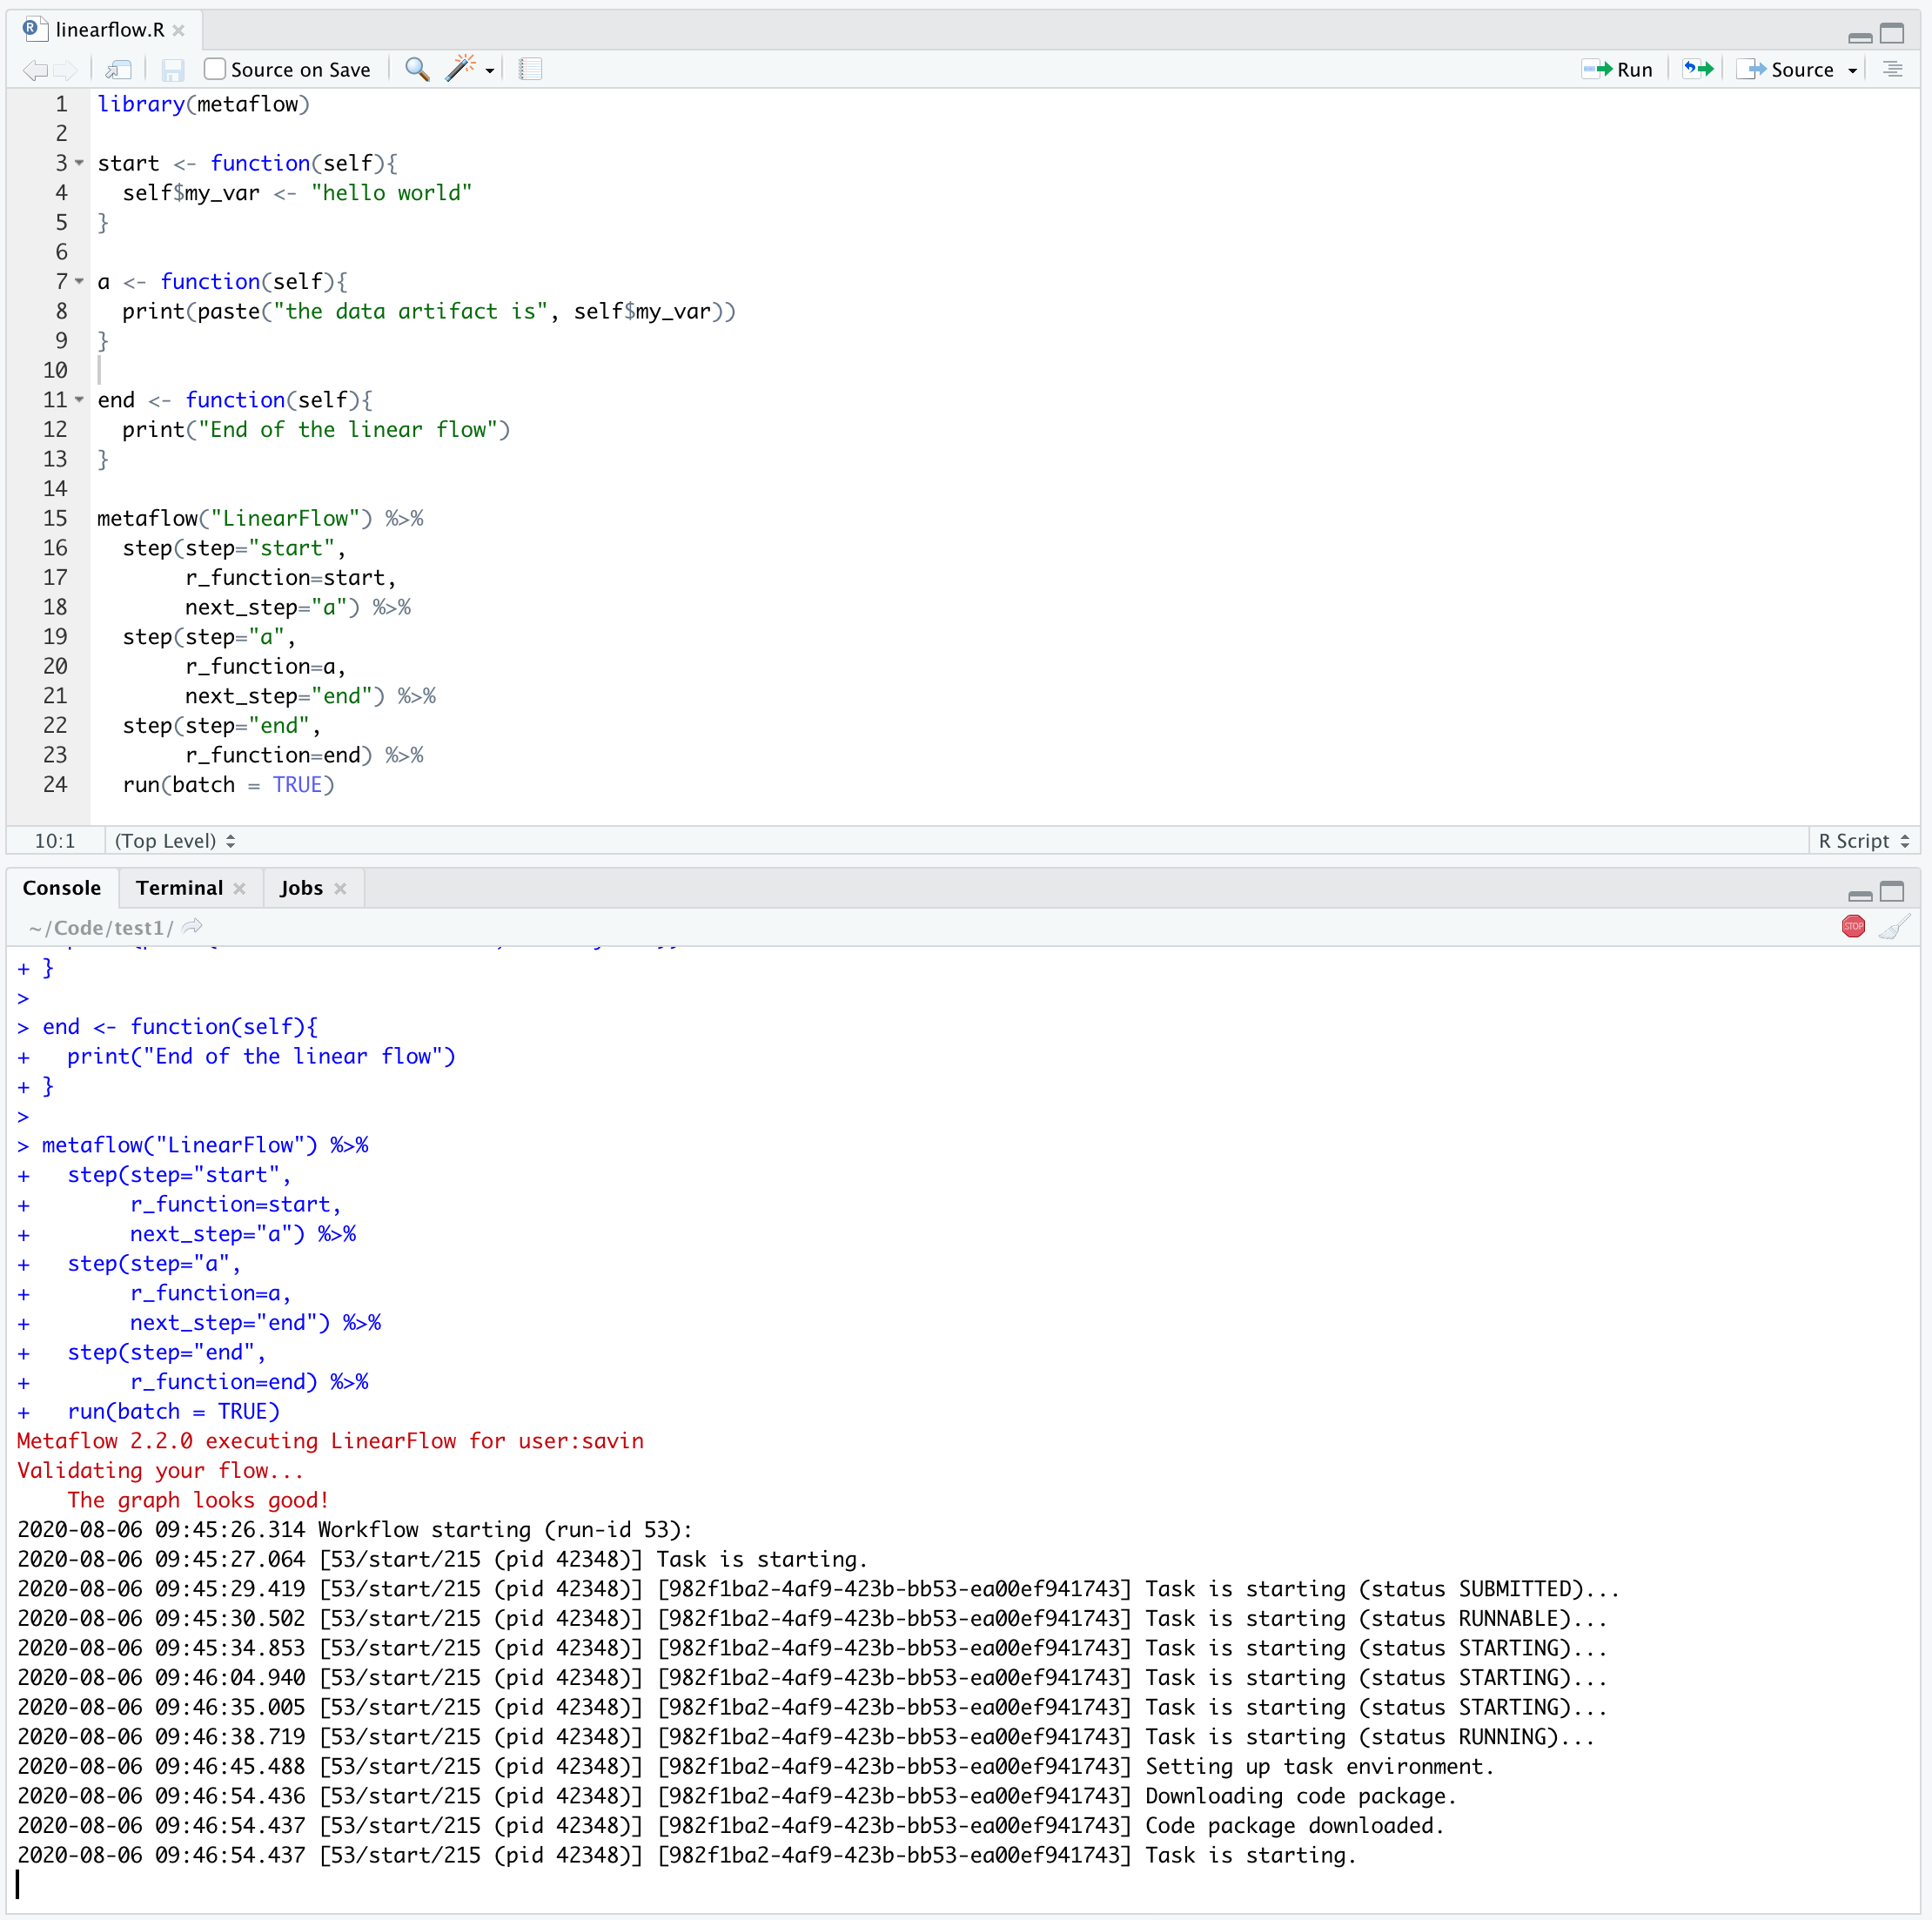Viewport: 1932px width, 1920px height.
Task: Open the R Script file type selector
Action: [1863, 841]
